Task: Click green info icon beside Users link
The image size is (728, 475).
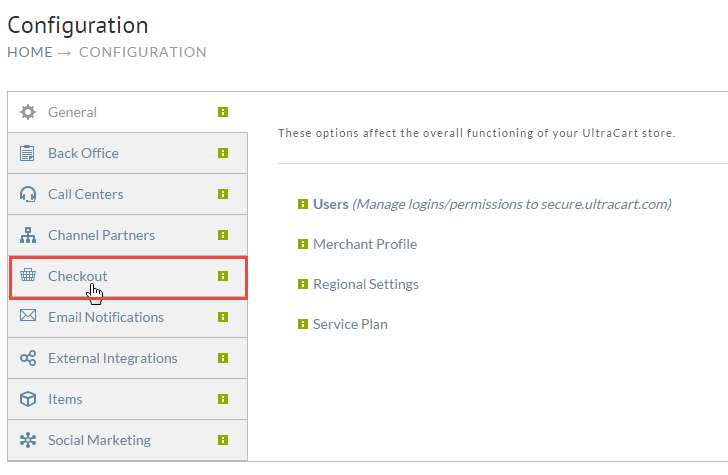Action: pyautogui.click(x=303, y=204)
